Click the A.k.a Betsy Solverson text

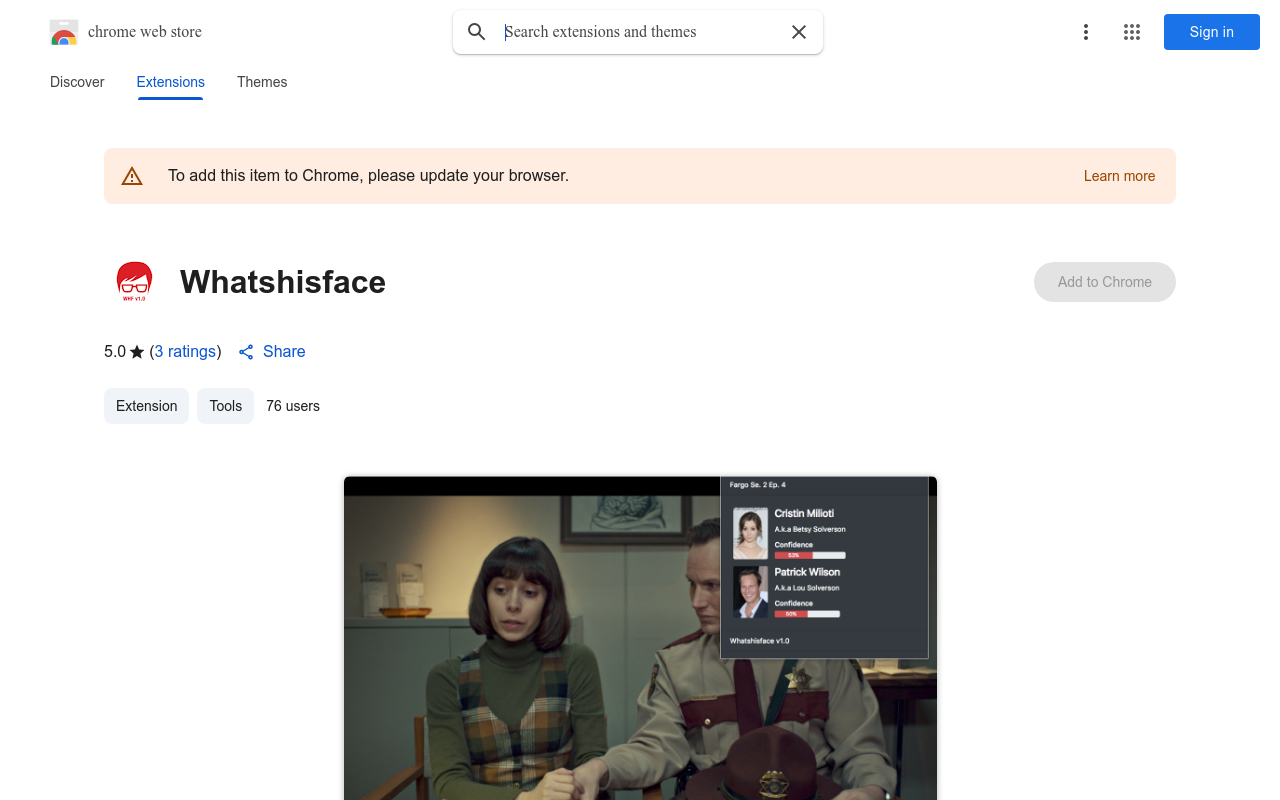[810, 529]
